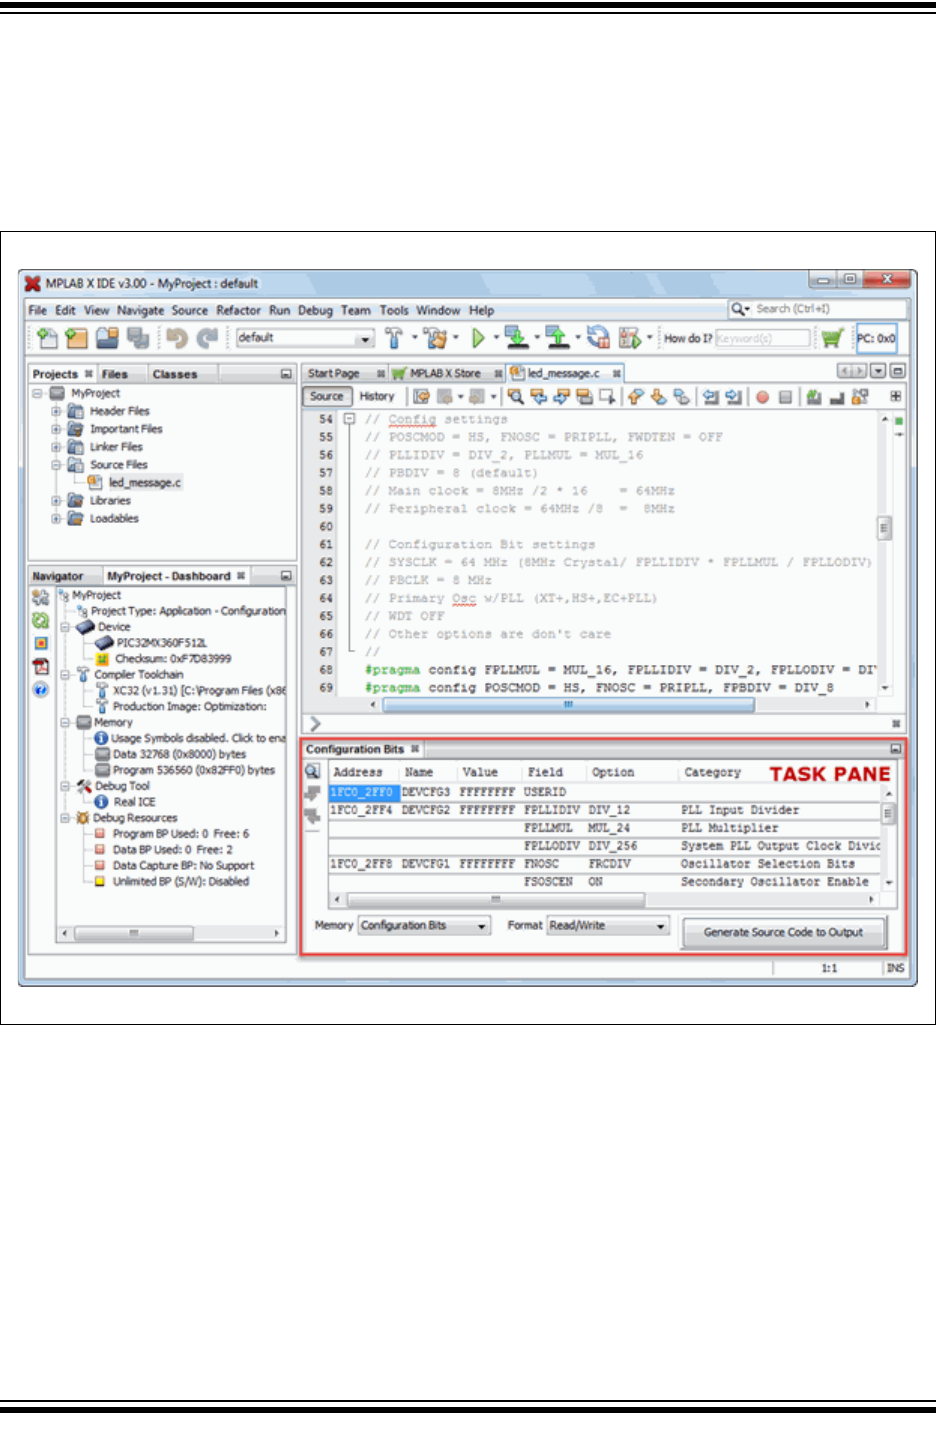Viewport: 936px width, 1429px height.
Task: Open the Format 'Read/Write' combo box
Action: click(x=607, y=926)
